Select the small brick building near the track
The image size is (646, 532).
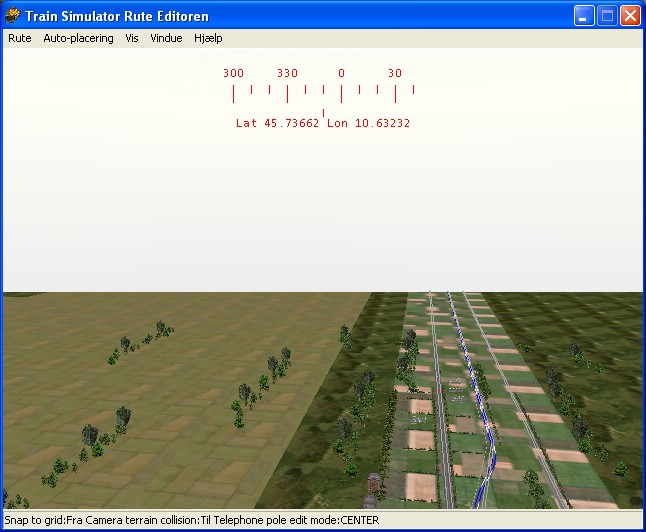click(373, 484)
